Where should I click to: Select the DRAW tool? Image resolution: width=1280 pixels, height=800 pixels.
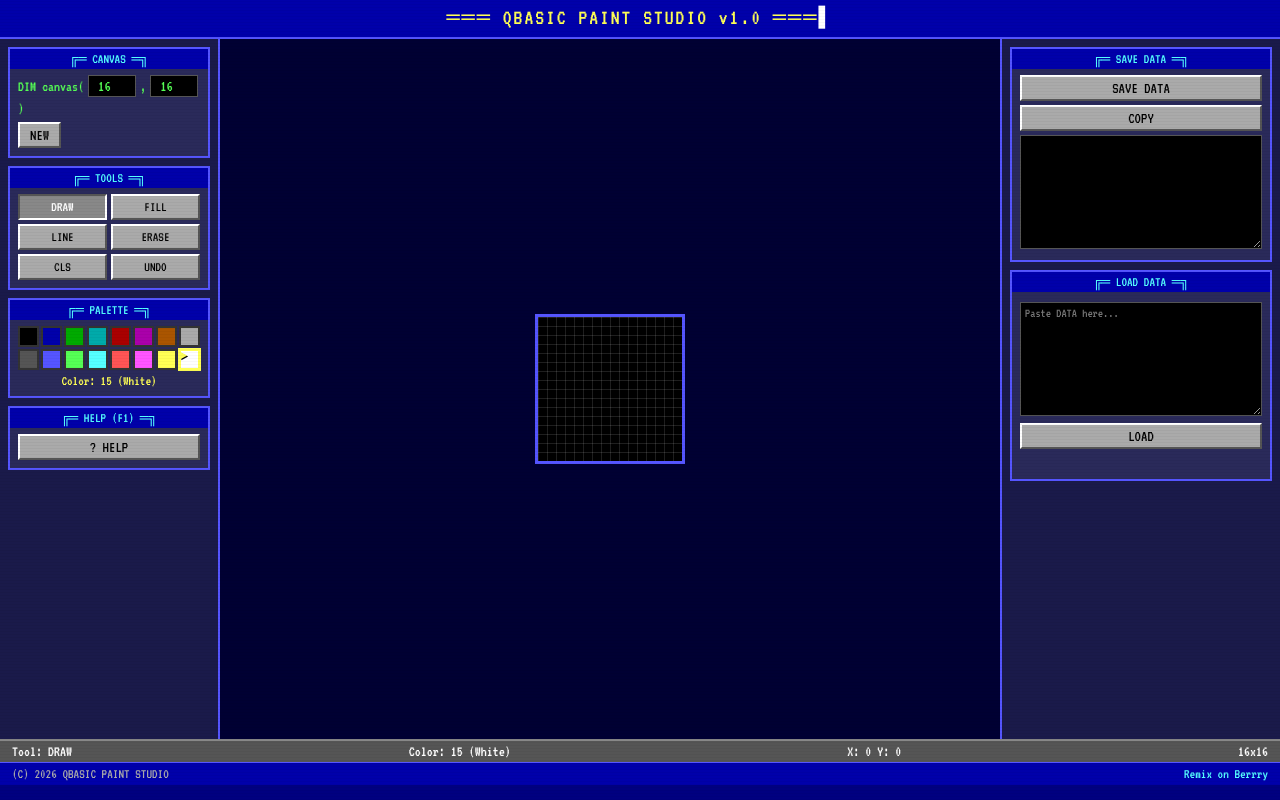(62, 207)
